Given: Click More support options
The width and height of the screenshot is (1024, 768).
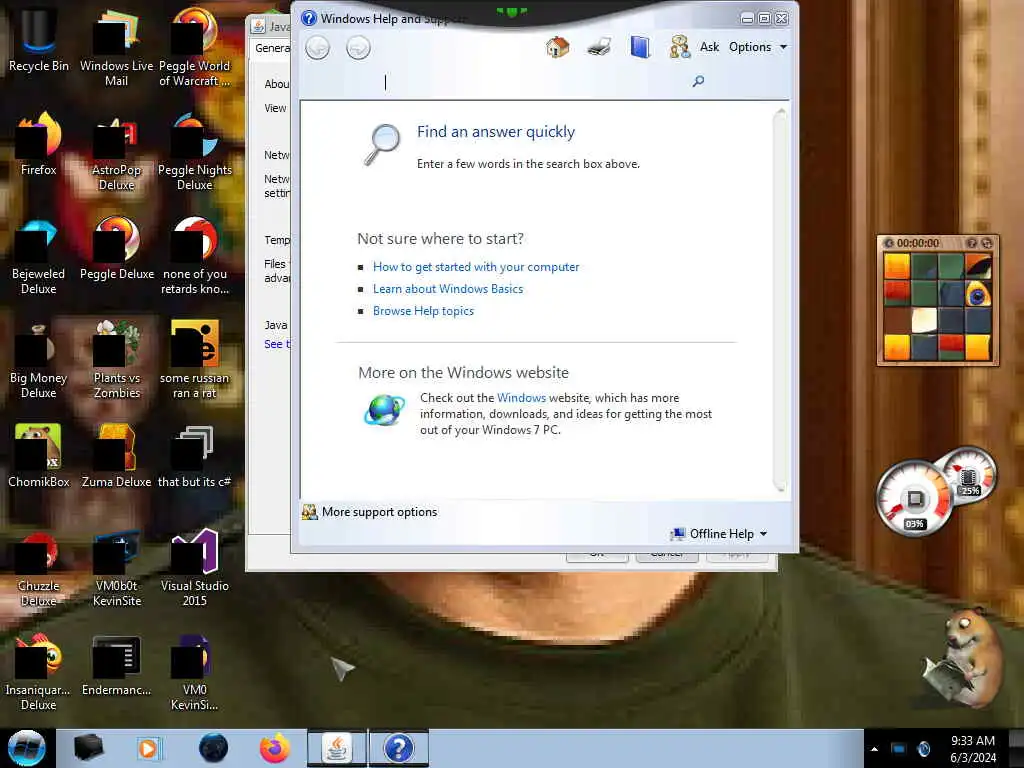Looking at the screenshot, I should click(x=370, y=512).
